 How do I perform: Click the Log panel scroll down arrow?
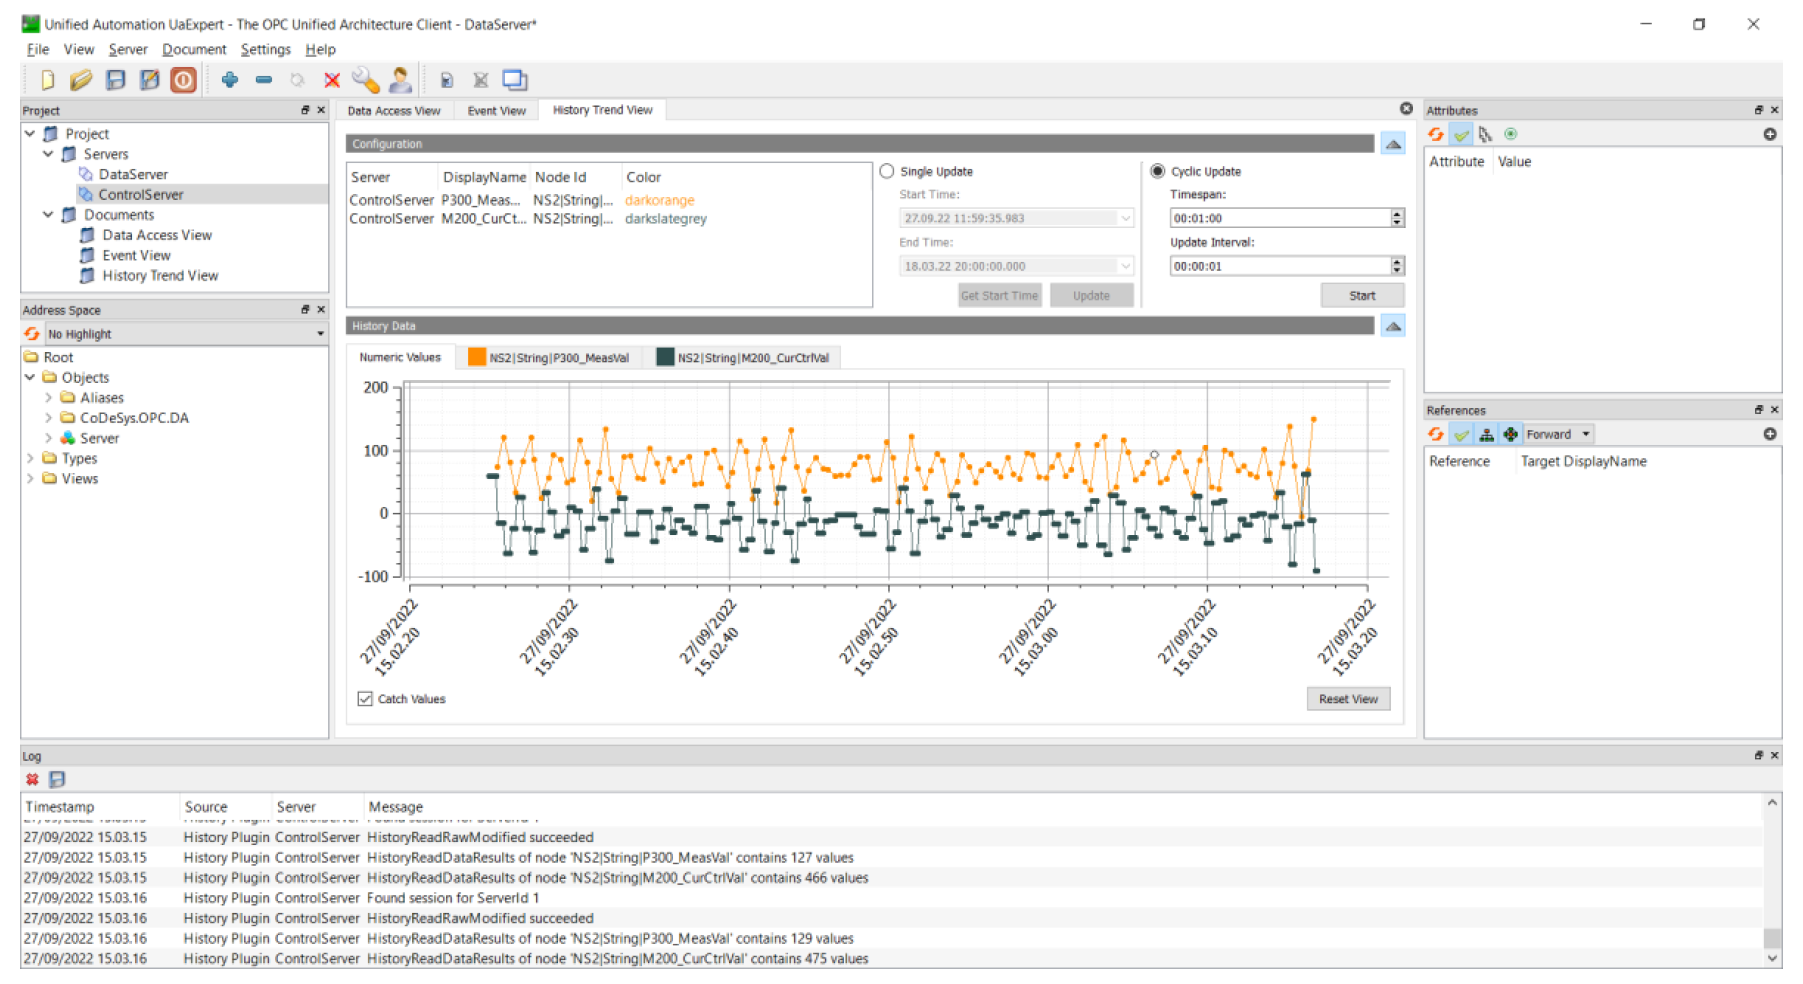point(1772,958)
